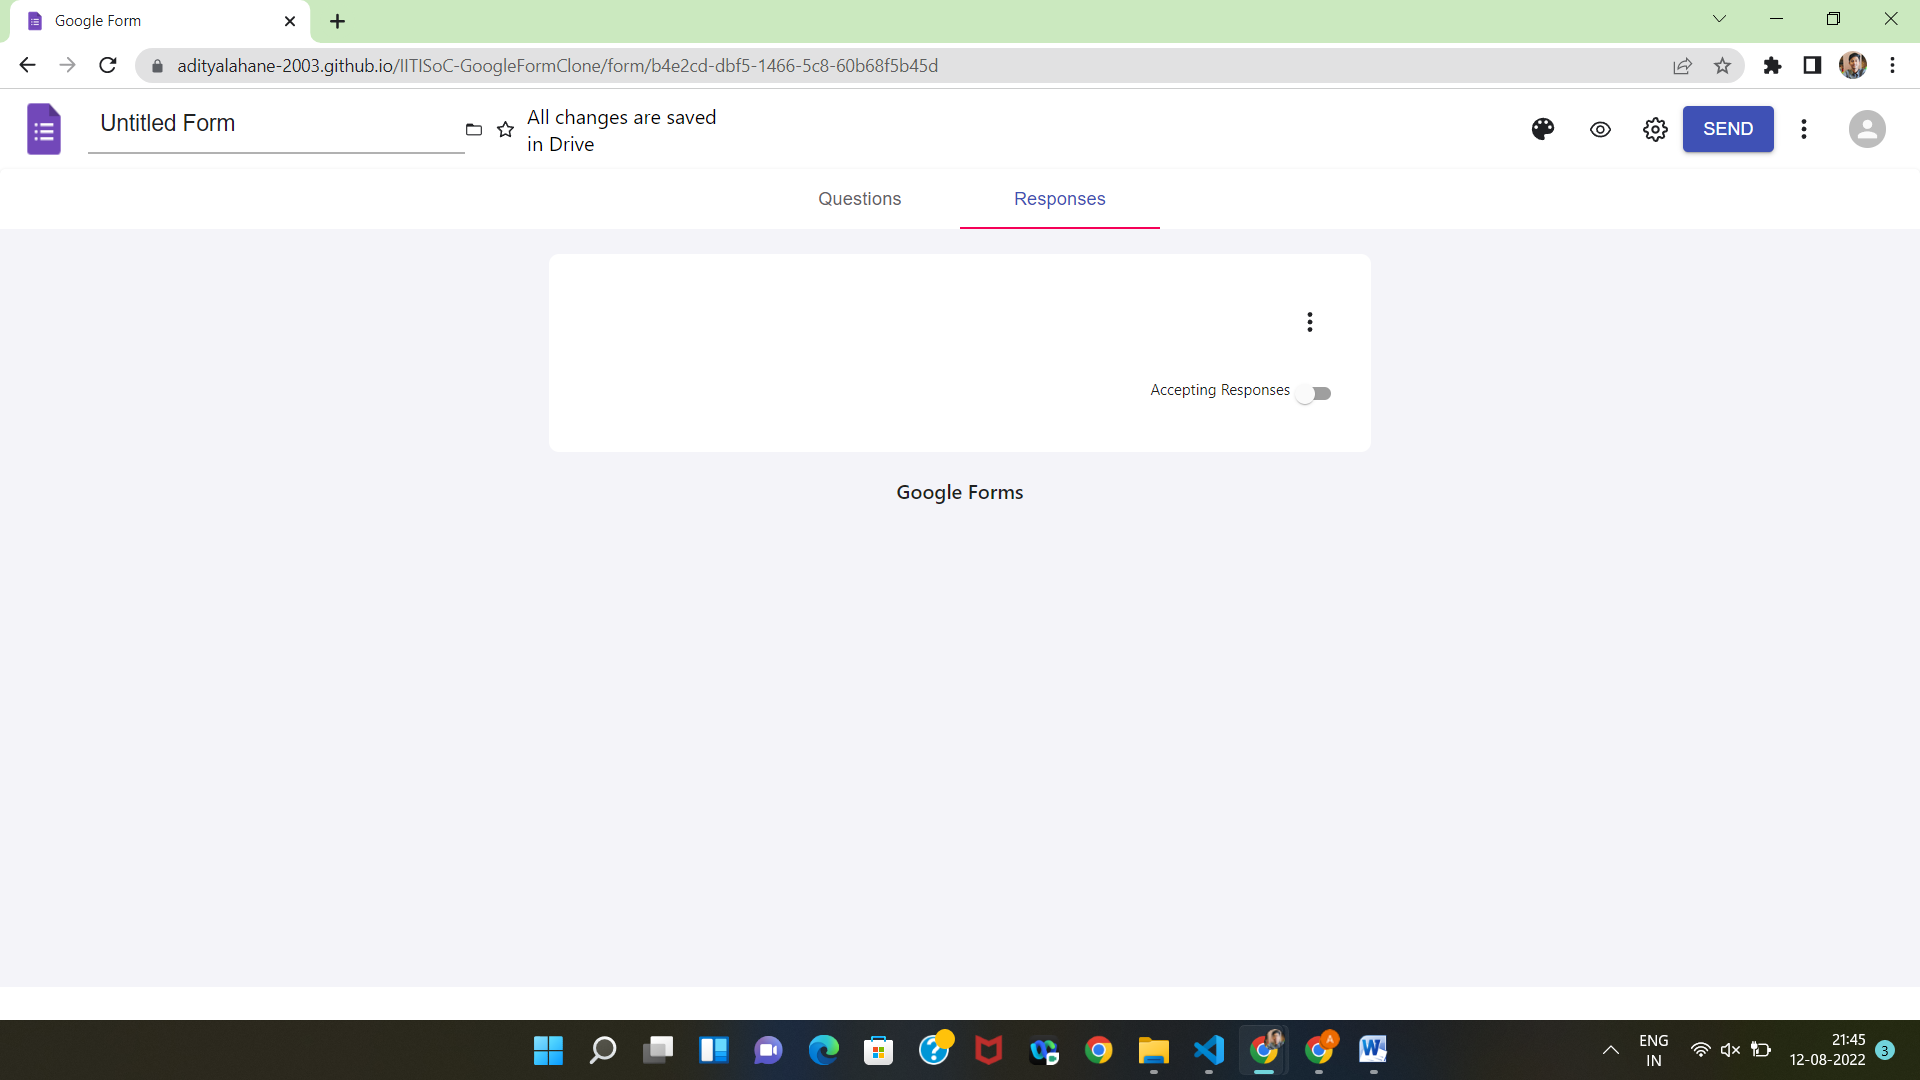Expand hidden system tray icons
Image resolution: width=1920 pixels, height=1080 pixels.
[1611, 1049]
